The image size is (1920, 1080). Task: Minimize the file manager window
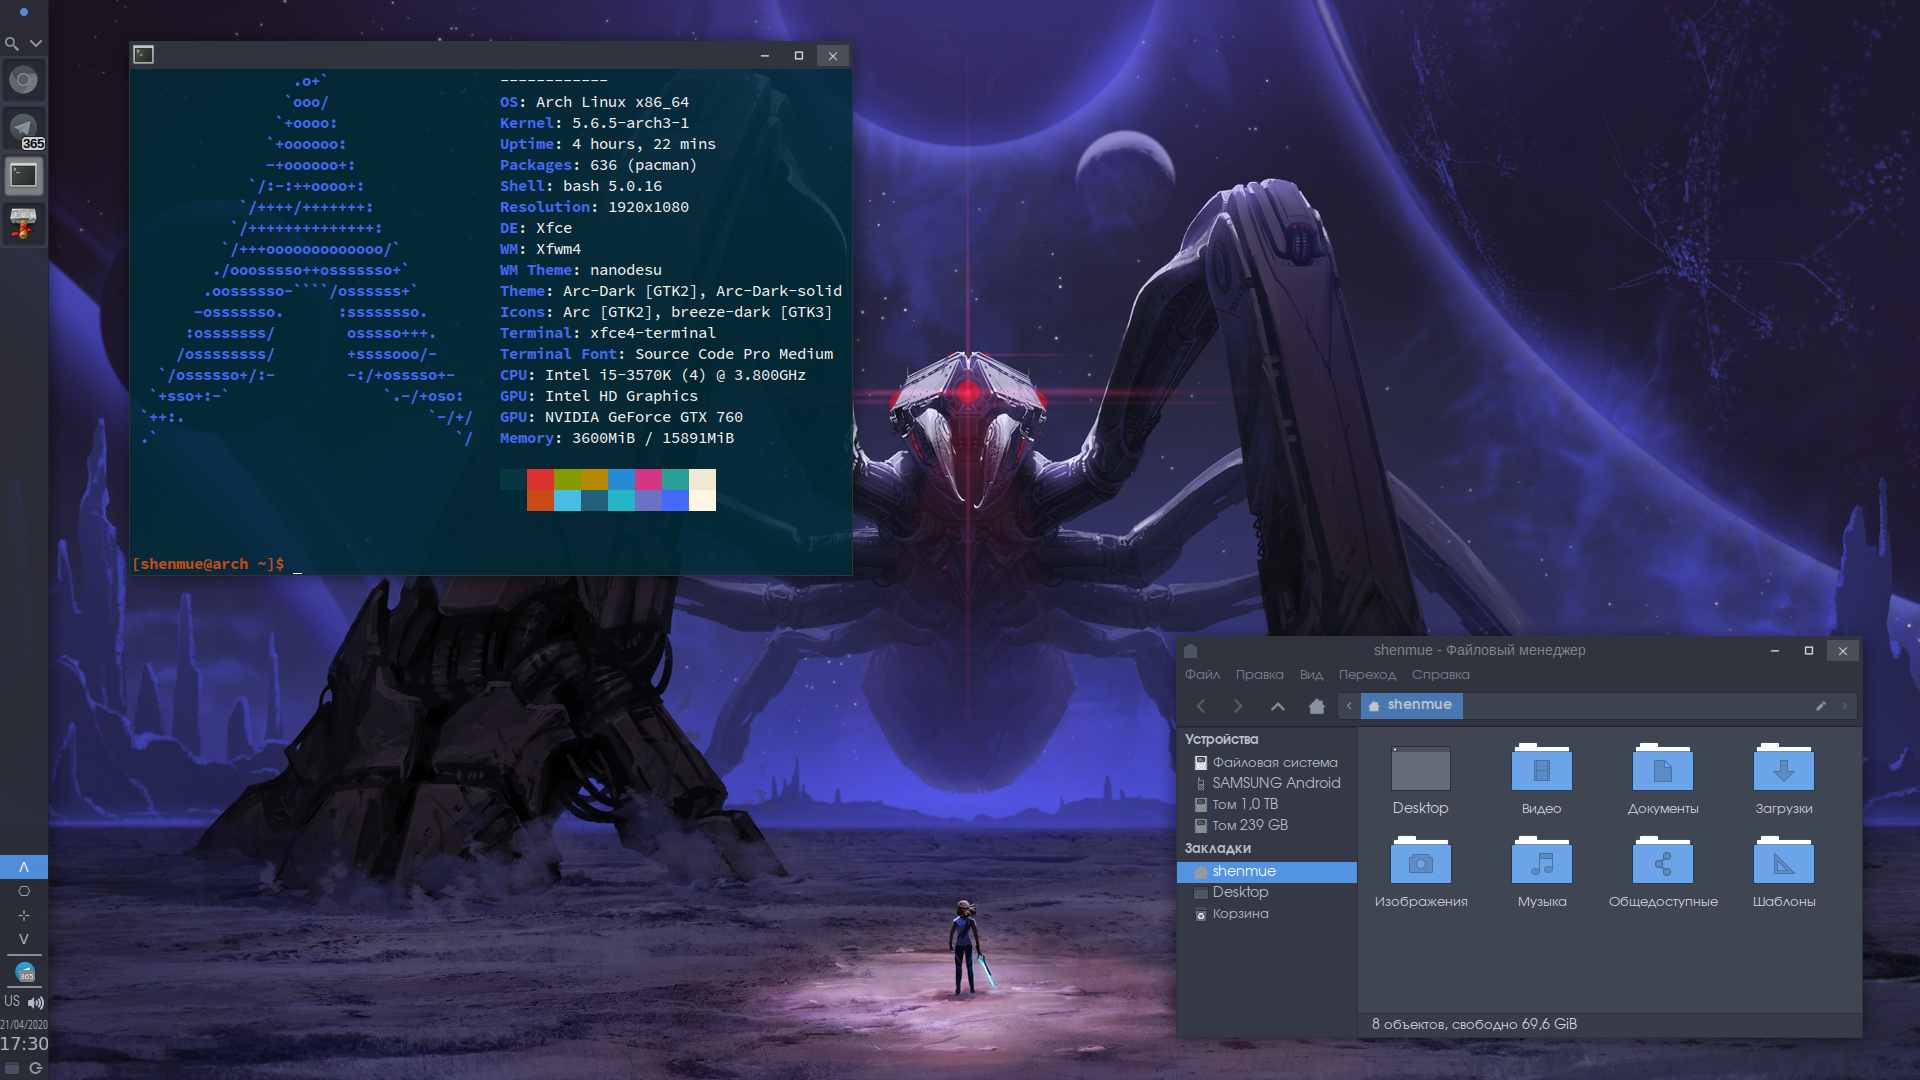click(x=1775, y=651)
